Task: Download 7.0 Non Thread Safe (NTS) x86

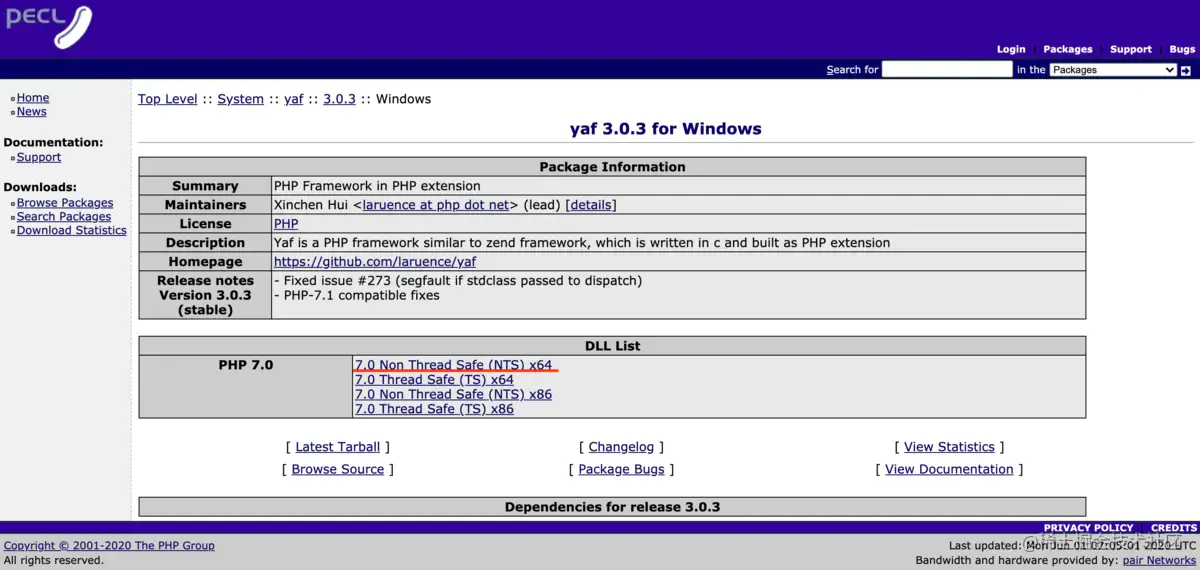Action: point(453,394)
